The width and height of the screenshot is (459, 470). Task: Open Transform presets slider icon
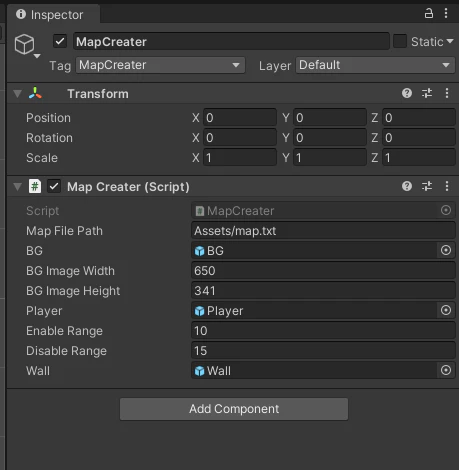[x=427, y=93]
